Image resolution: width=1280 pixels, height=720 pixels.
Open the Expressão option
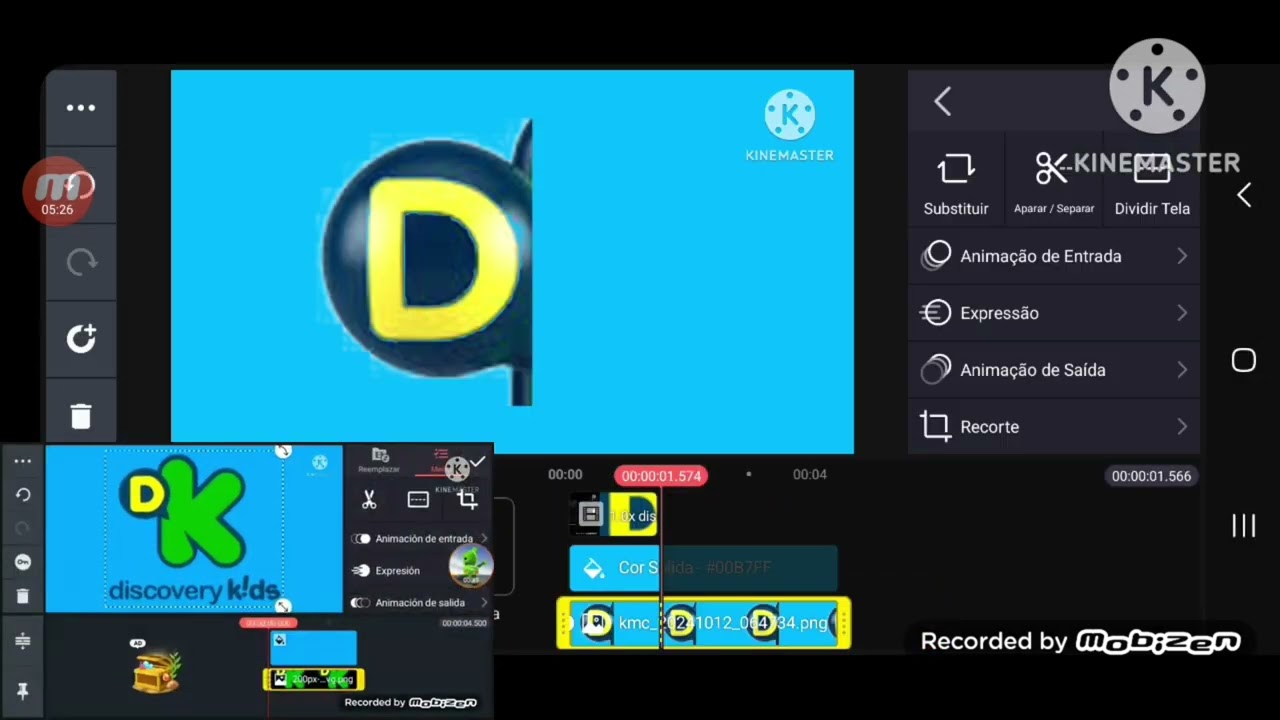1054,313
